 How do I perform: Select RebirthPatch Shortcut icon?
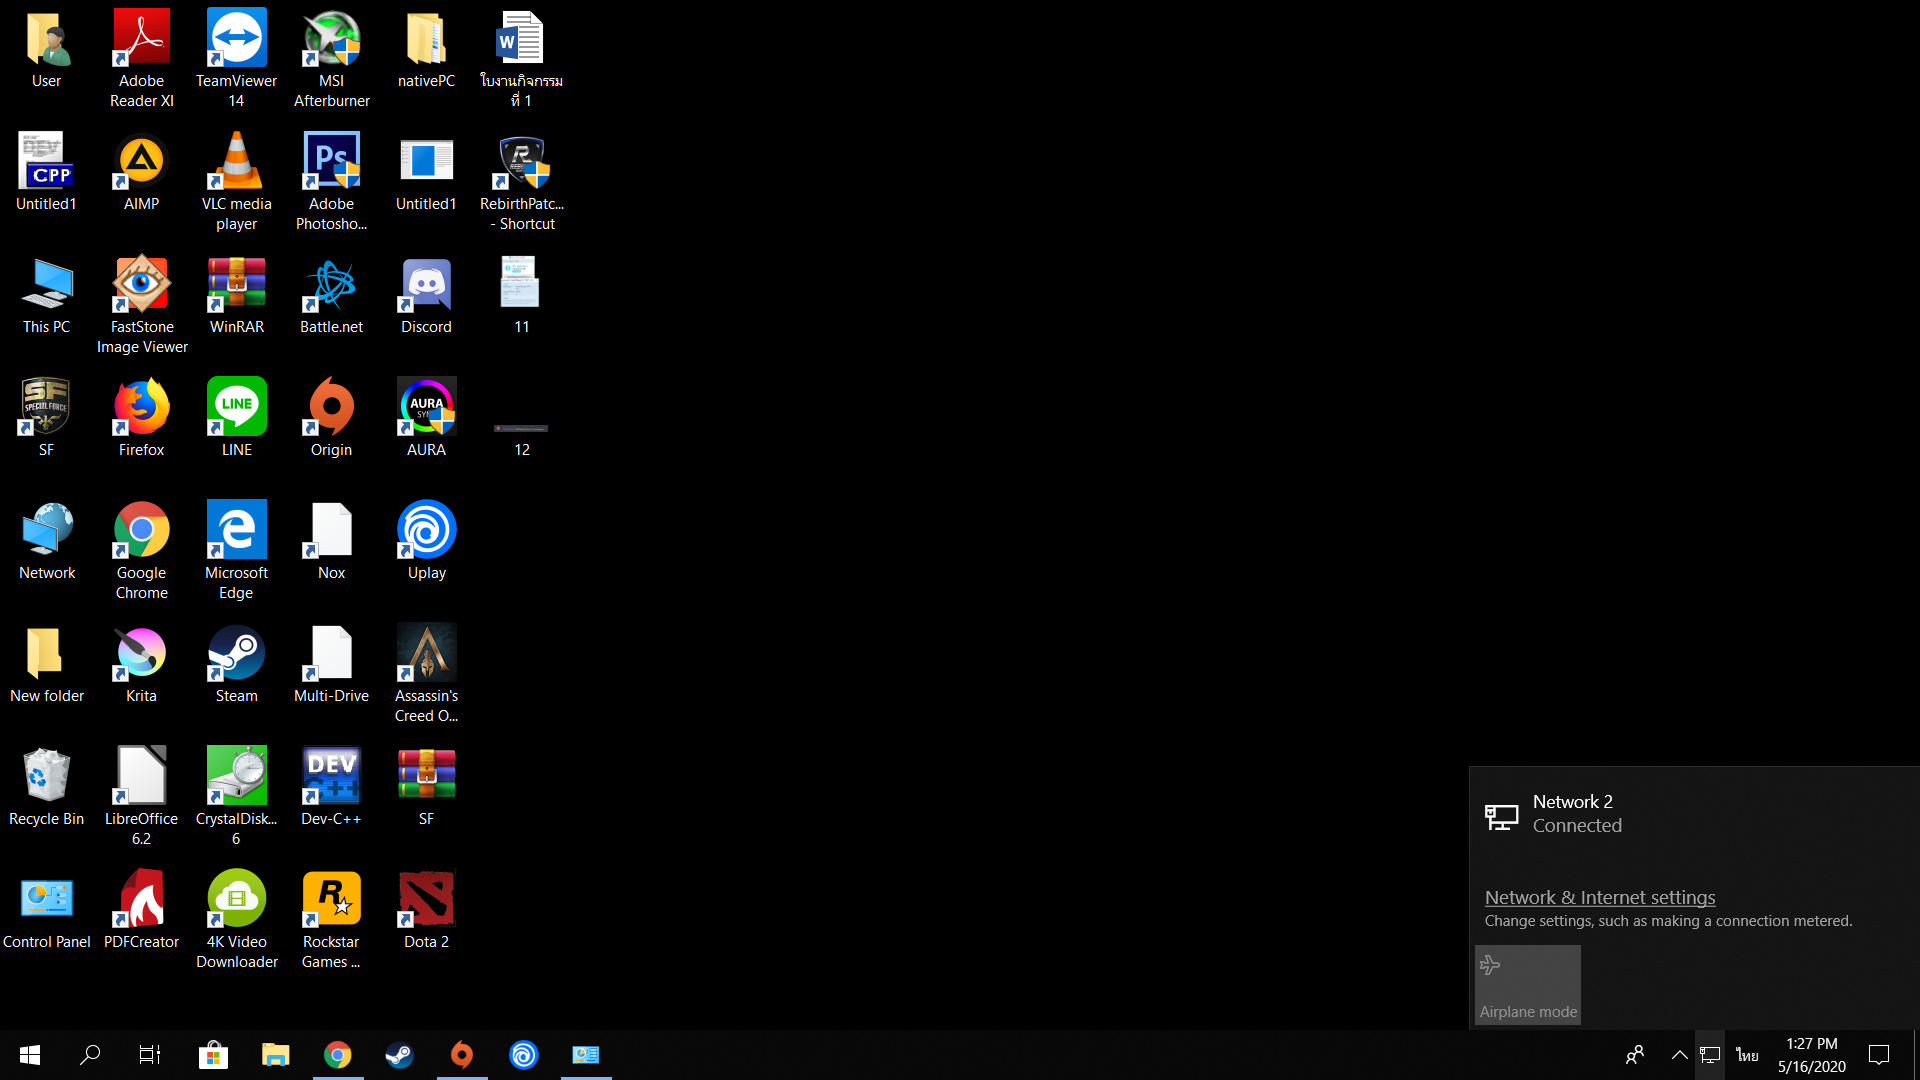pyautogui.click(x=521, y=182)
